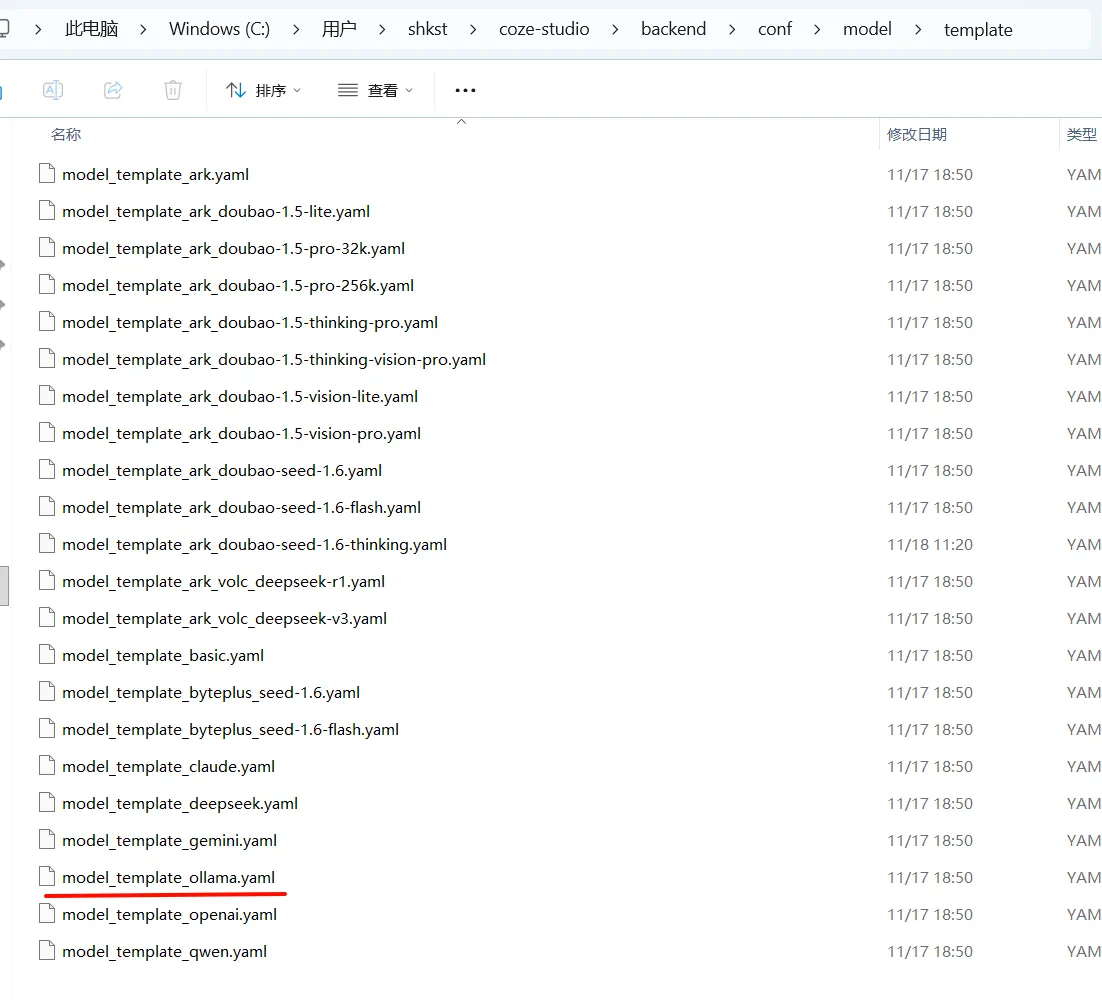The height and width of the screenshot is (1000, 1102).
Task: Select file model_template_ark_doubao-seed-1.6-thinking.yaml
Action: click(254, 545)
